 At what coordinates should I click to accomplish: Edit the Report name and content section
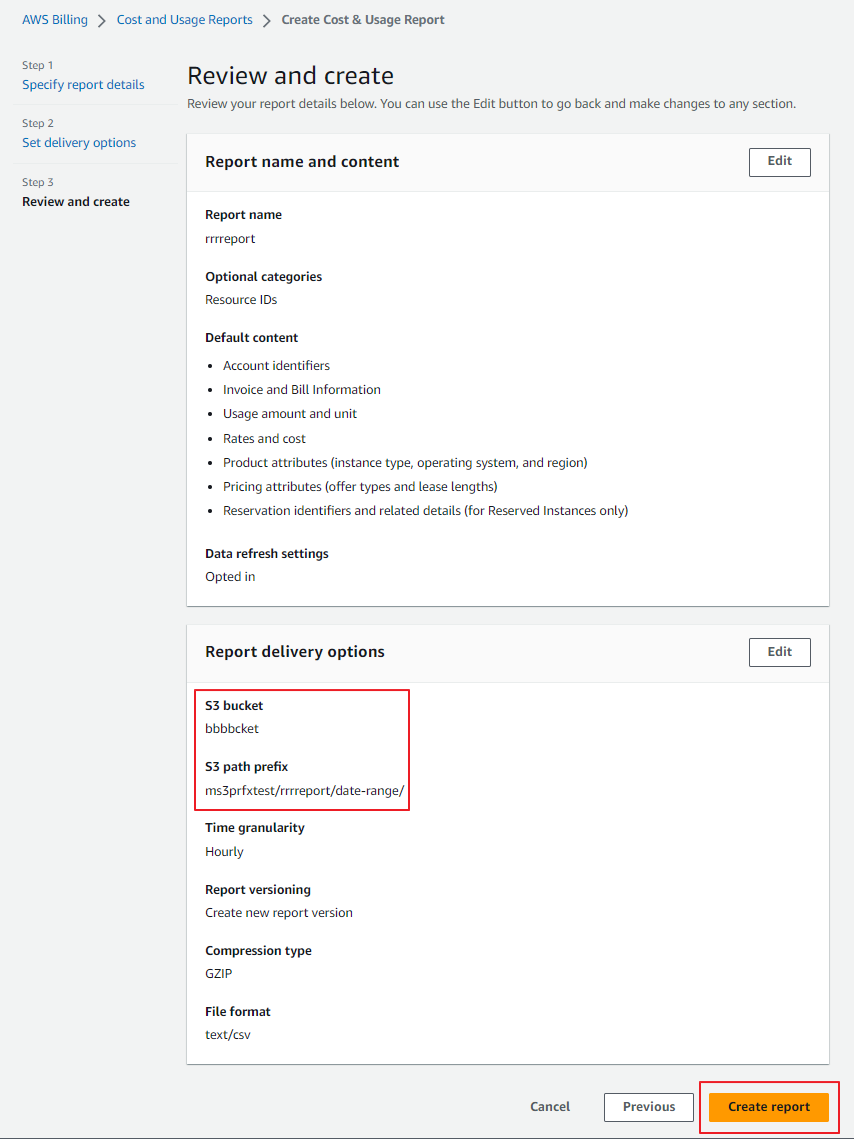click(779, 162)
